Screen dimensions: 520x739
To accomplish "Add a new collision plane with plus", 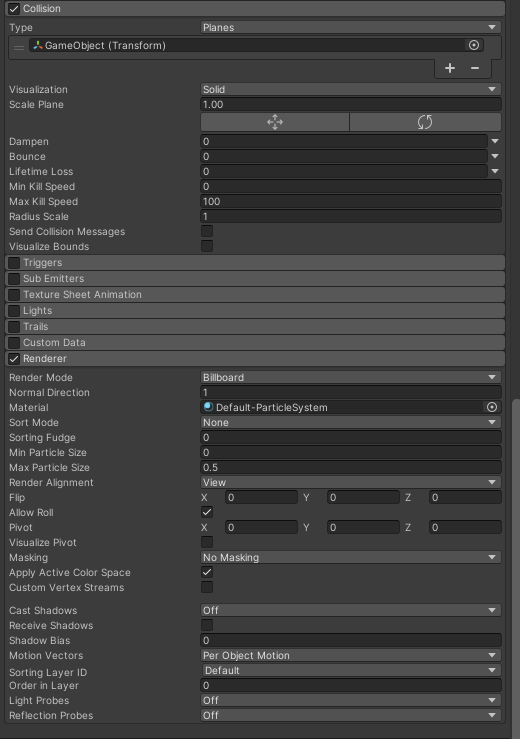I will click(x=450, y=68).
